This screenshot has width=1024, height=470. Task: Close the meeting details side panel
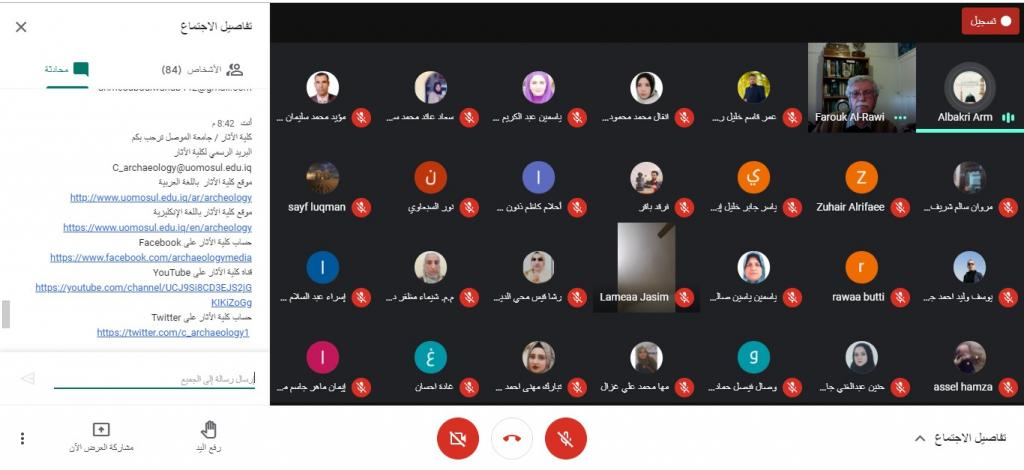coord(21,27)
